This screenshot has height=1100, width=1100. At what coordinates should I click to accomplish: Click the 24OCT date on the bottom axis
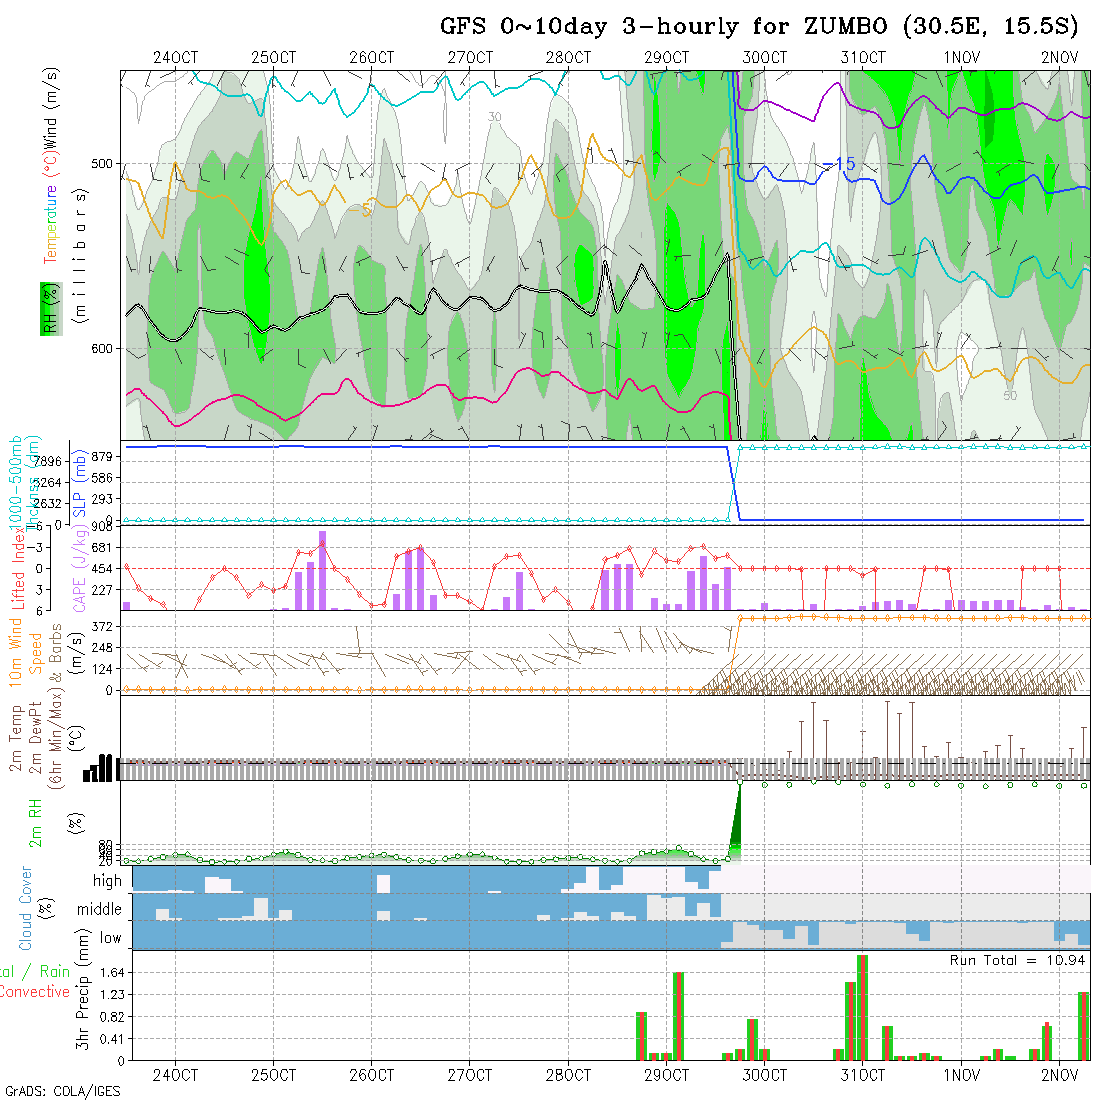175,1076
